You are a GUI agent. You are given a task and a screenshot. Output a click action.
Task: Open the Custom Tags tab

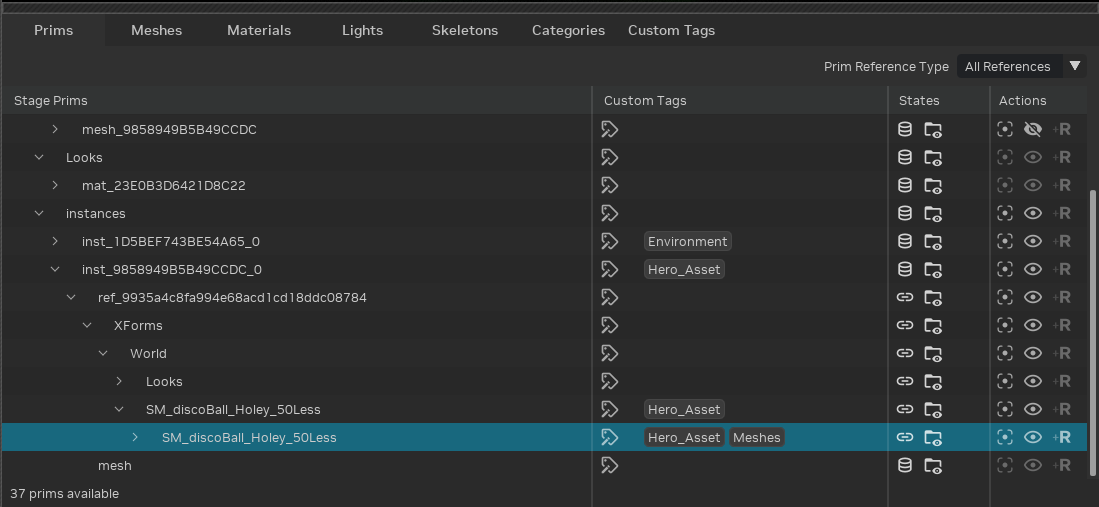tap(671, 30)
